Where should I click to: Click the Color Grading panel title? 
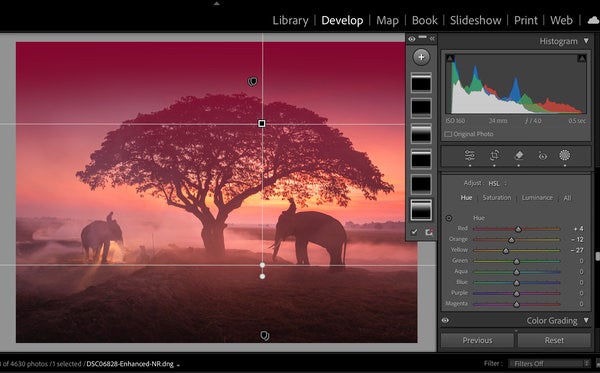(x=552, y=321)
